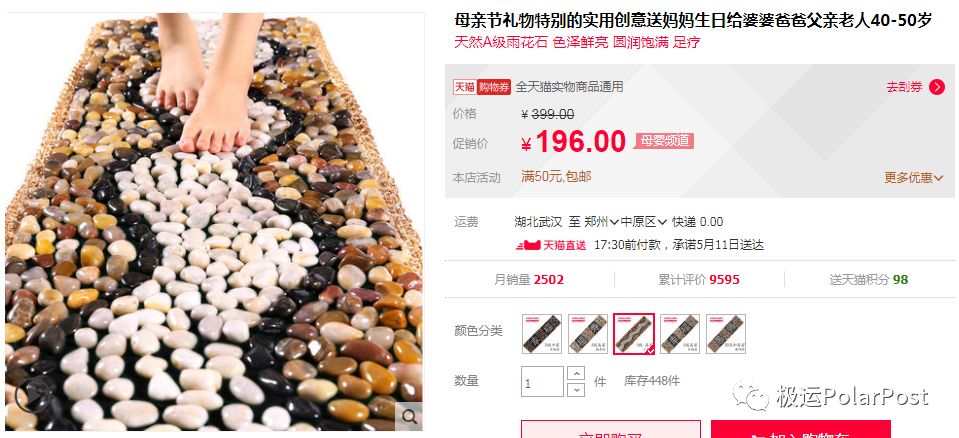This screenshot has height=438, width=959.
Task: Open the 中原区 district dropdown
Action: 645,221
